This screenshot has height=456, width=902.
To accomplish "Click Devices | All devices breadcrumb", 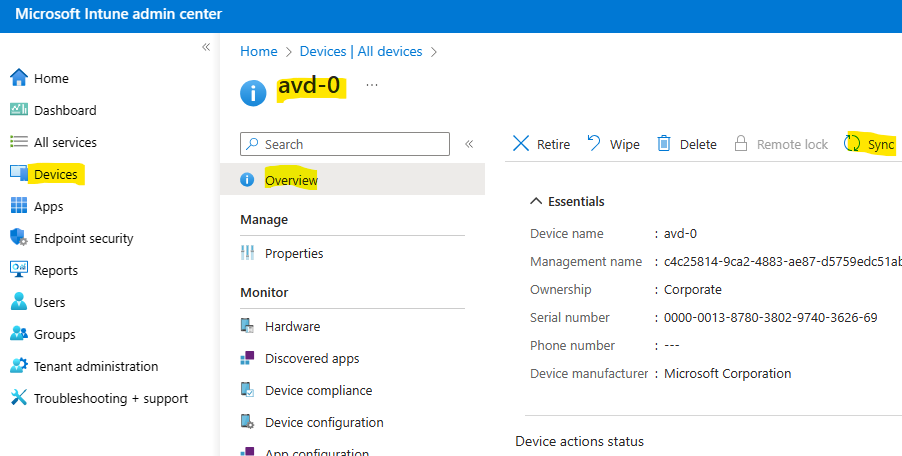I will 361,52.
